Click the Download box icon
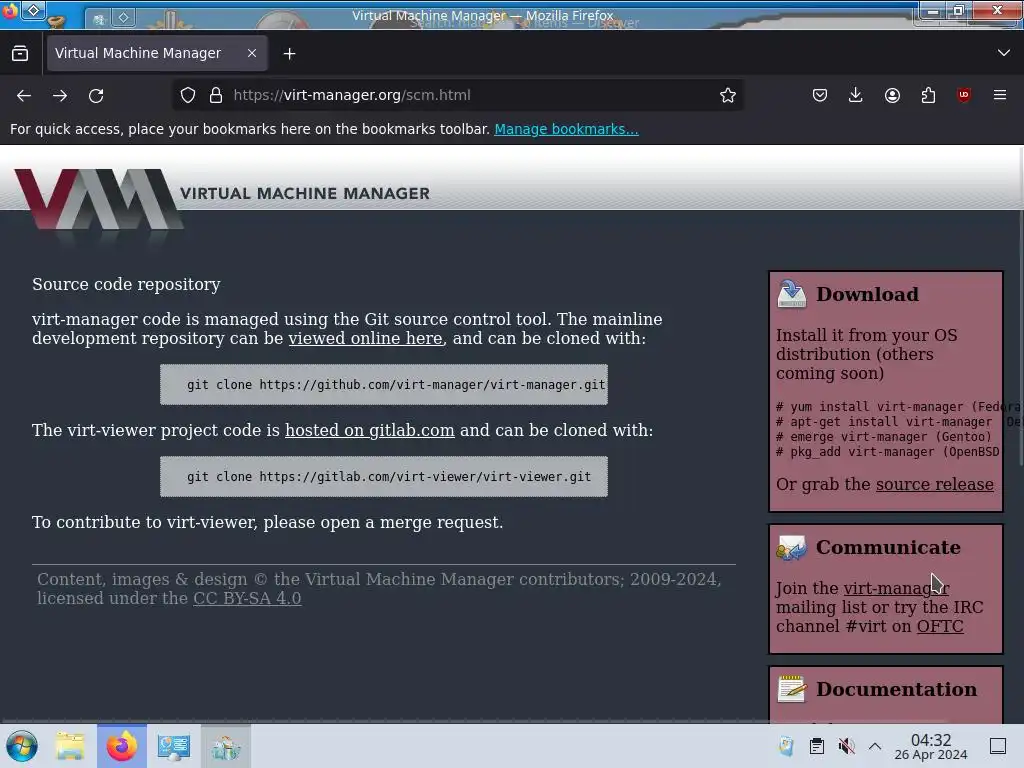 pyautogui.click(x=792, y=294)
